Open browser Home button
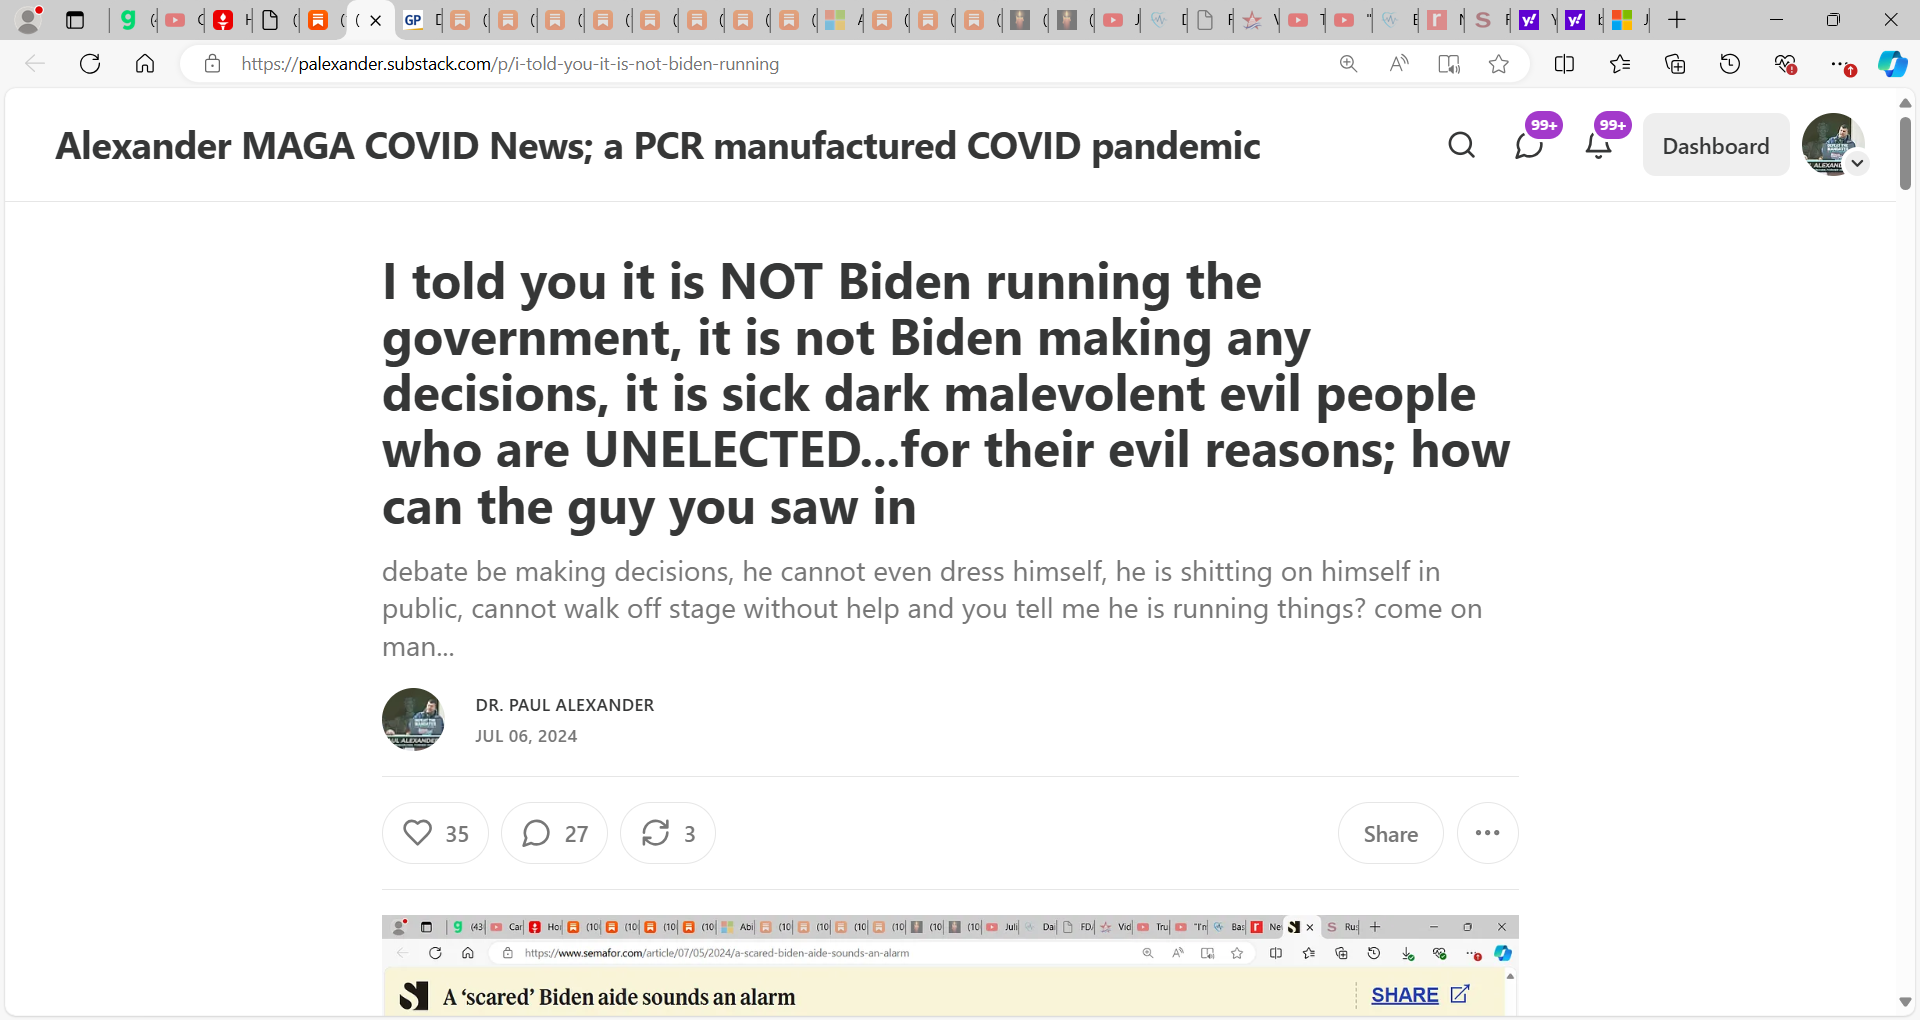 (145, 64)
